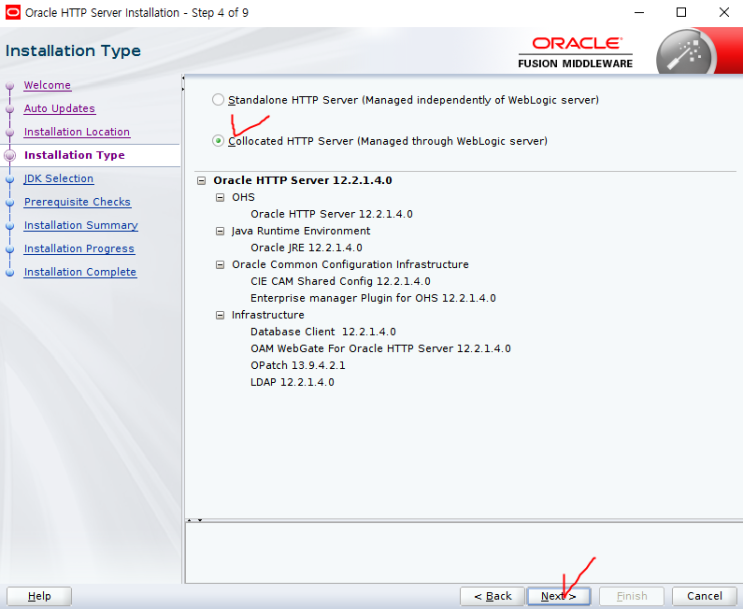
Task: Click the Oracle Common Configuration Infrastructure label
Action: pos(350,264)
